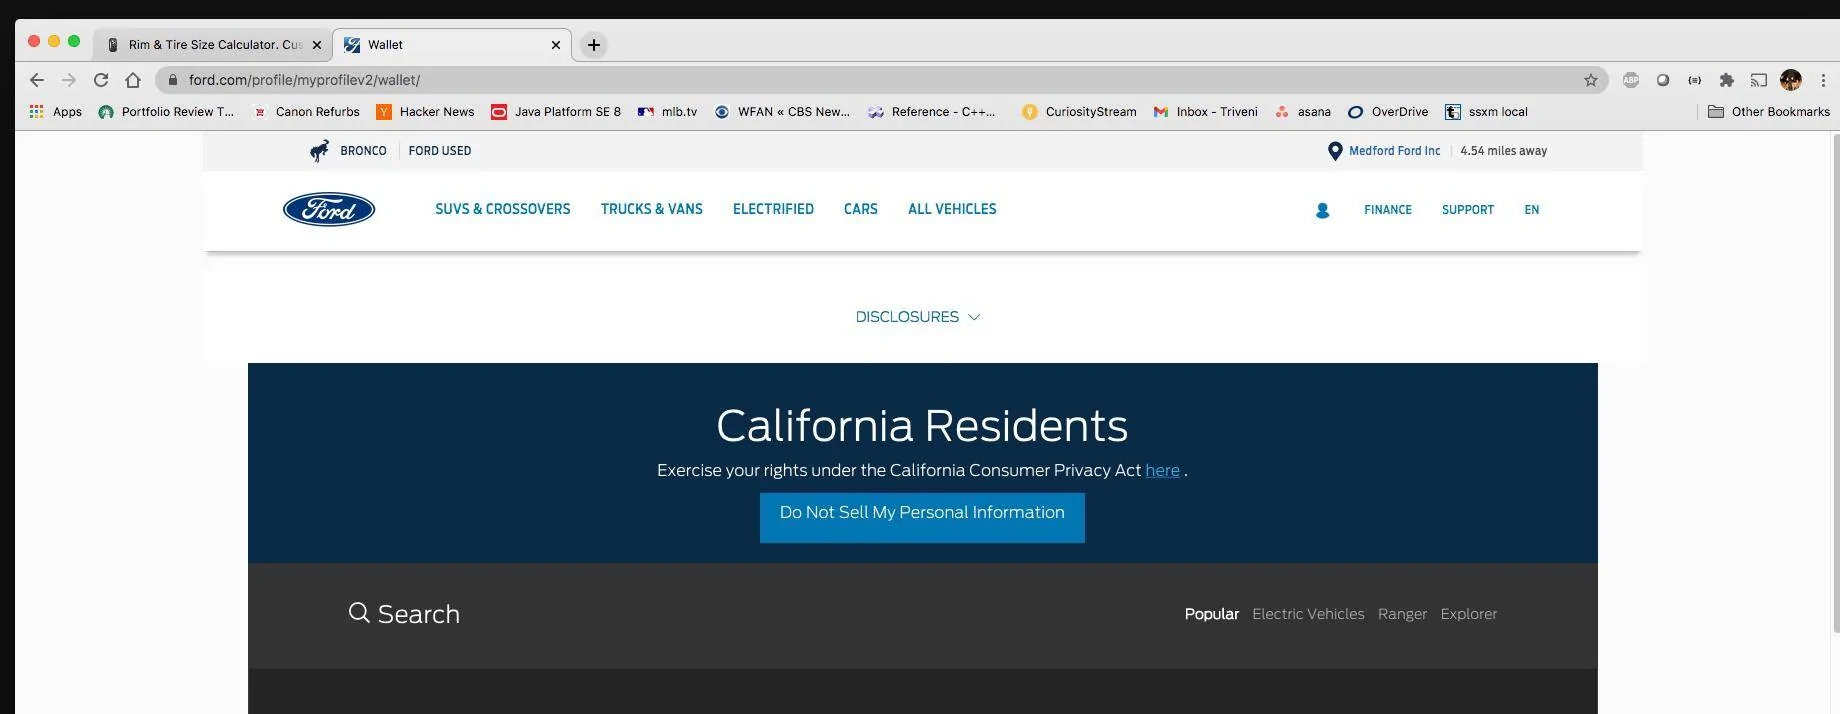Open Canon Refurbs bookmark
The width and height of the screenshot is (1840, 714).
tap(306, 112)
